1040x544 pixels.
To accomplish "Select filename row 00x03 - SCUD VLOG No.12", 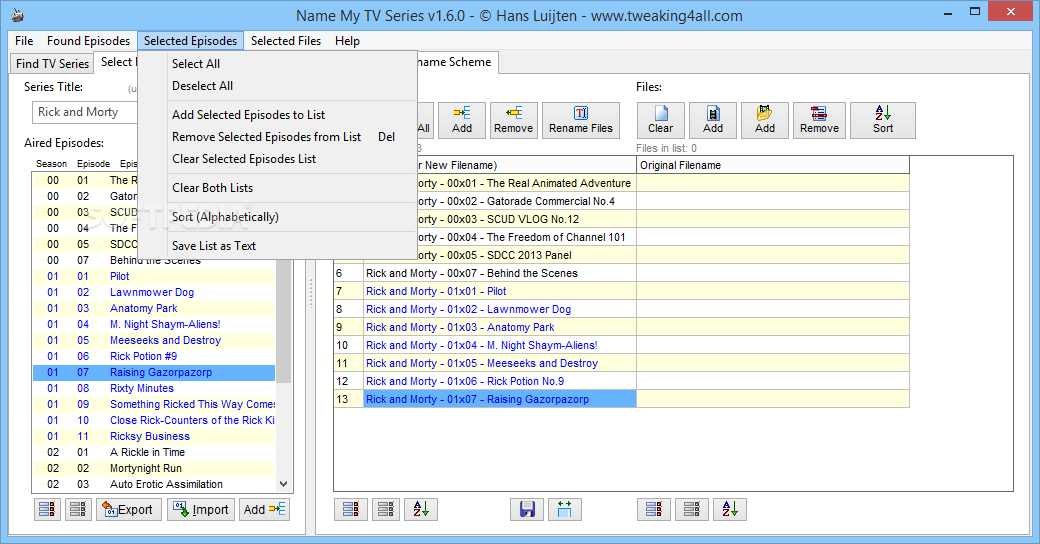I will click(526, 219).
